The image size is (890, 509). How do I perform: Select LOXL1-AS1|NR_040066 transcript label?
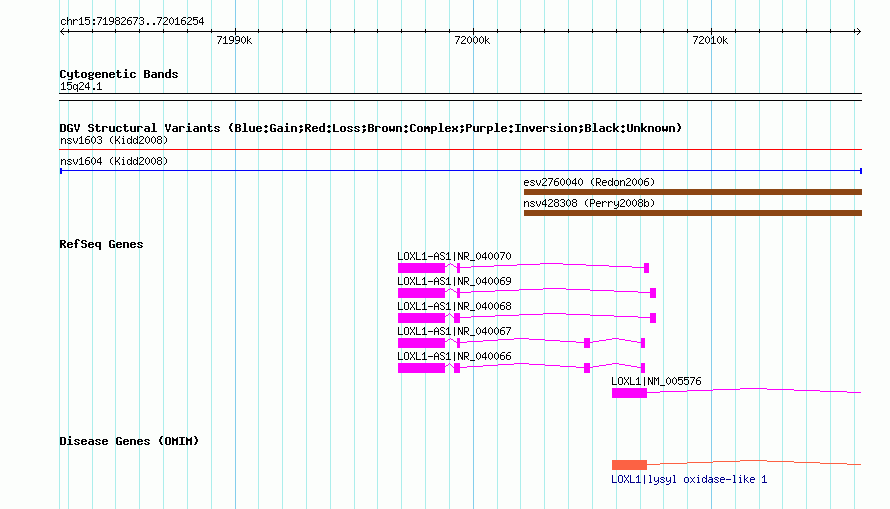pos(454,356)
